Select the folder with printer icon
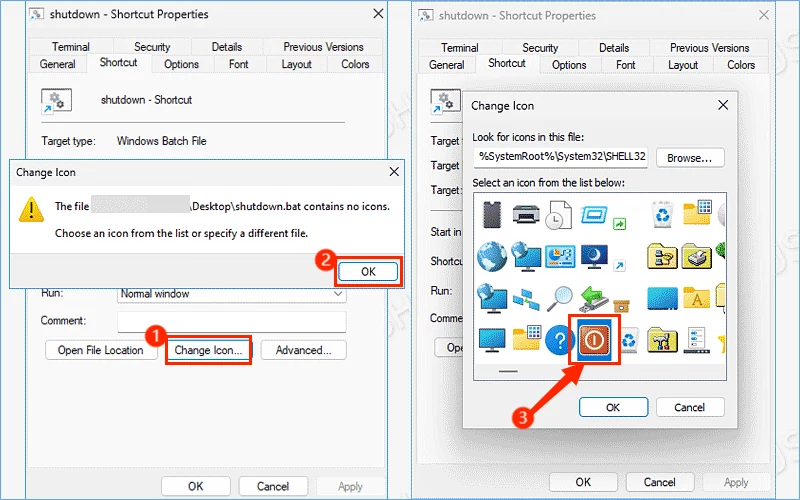Screen dimensions: 800x500 pyautogui.click(x=696, y=257)
